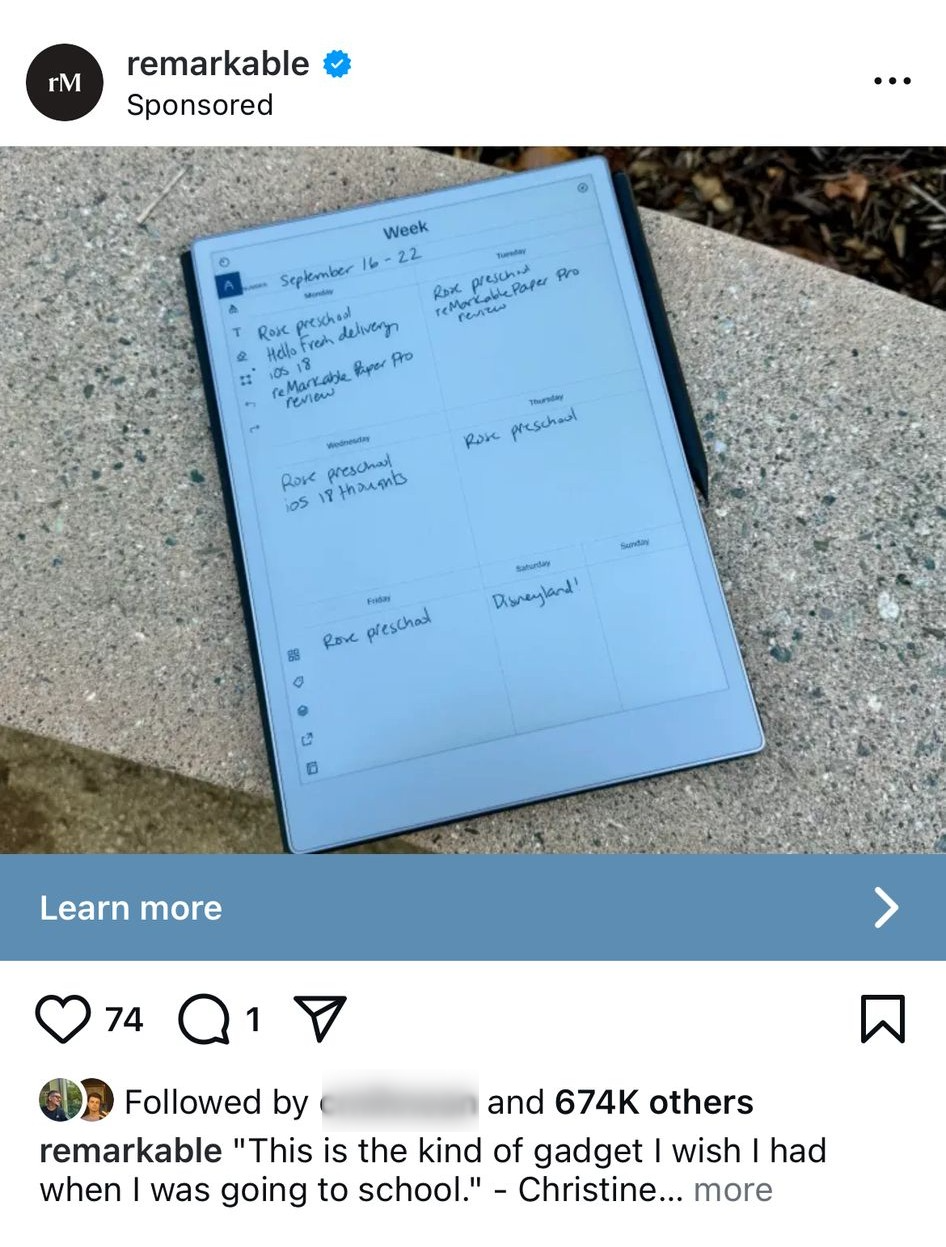Open the rM profile picture avatar
This screenshot has width=946, height=1247.
tap(65, 83)
